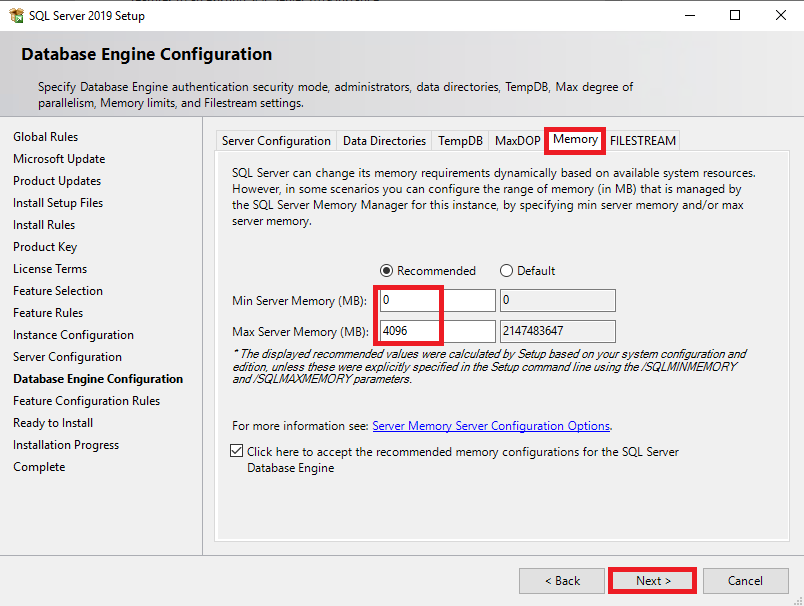
Task: Open the TempDB tab
Action: pyautogui.click(x=460, y=140)
